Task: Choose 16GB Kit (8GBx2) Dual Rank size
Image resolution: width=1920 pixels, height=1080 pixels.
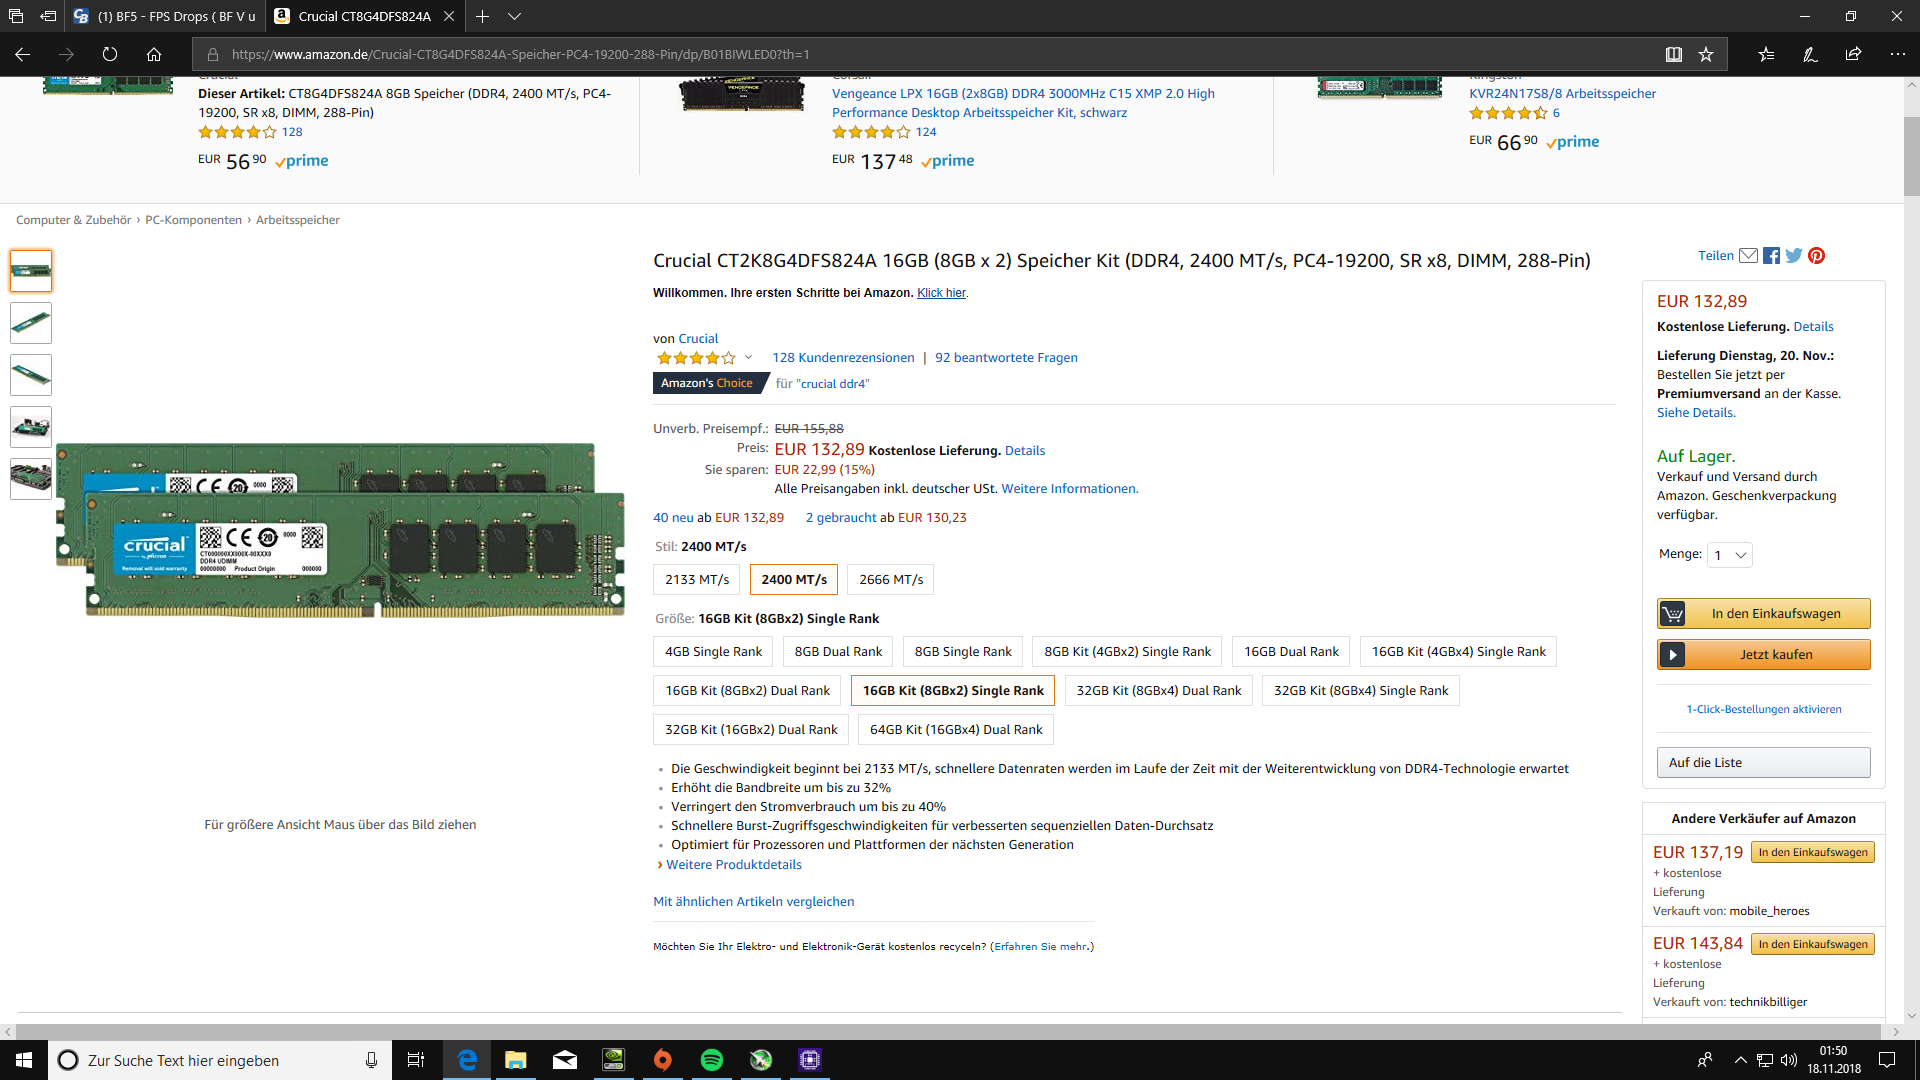Action: [747, 691]
